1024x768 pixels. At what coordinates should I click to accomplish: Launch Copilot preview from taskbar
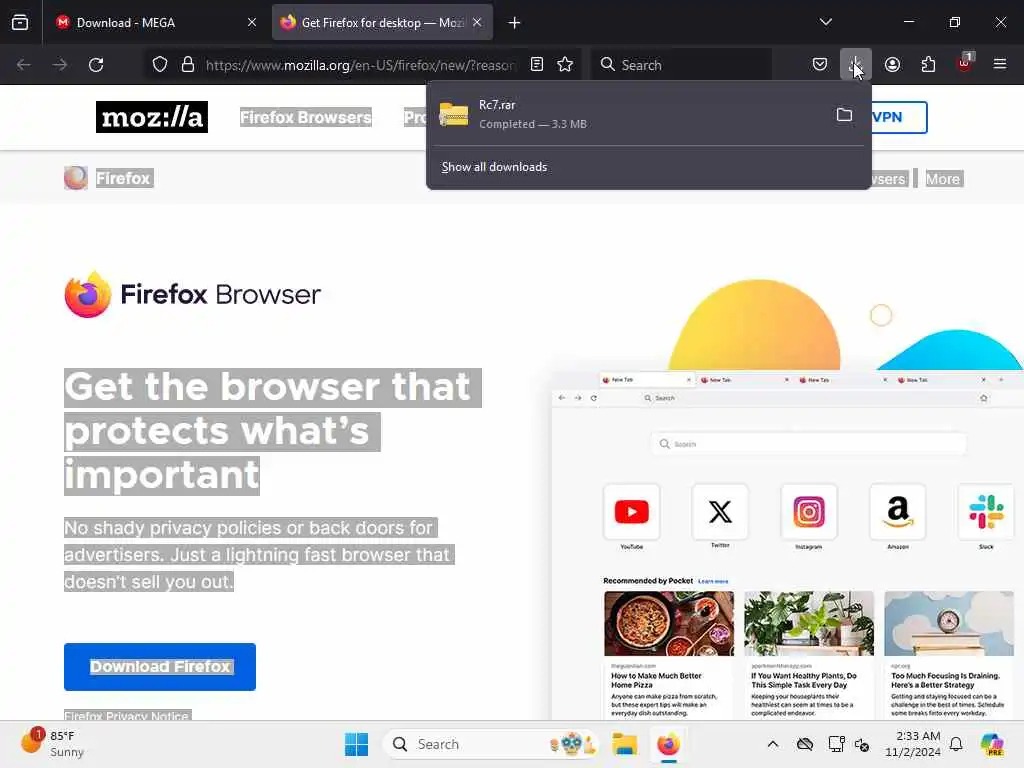coord(993,744)
